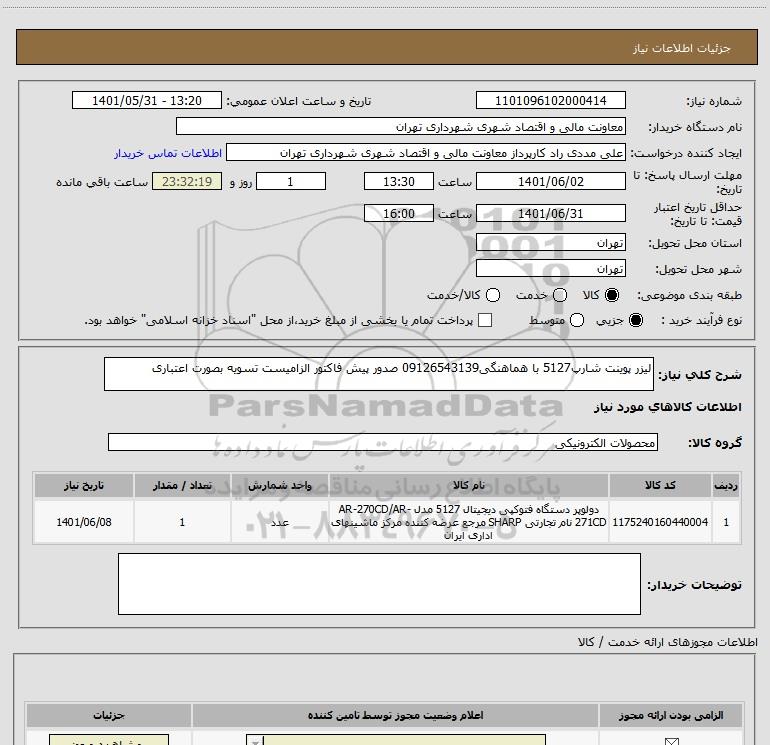Click the تعداد / مقدار column header
The height and width of the screenshot is (745, 770).
click(x=182, y=485)
